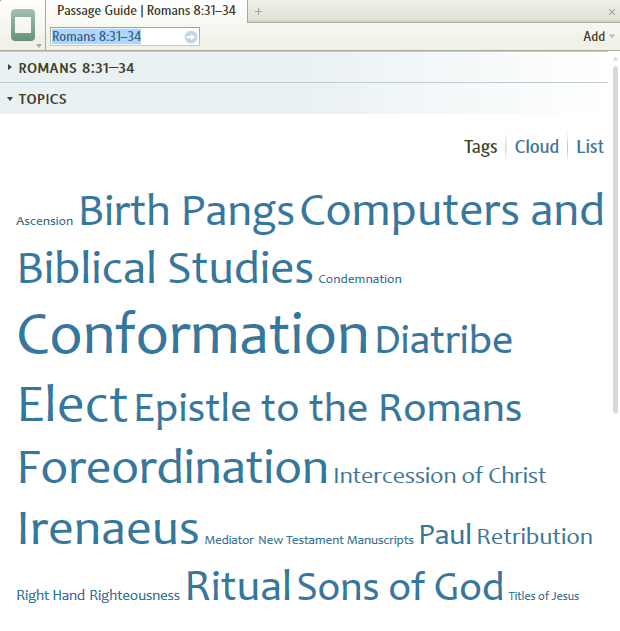Open New Testament Manuscripts topic

point(336,540)
